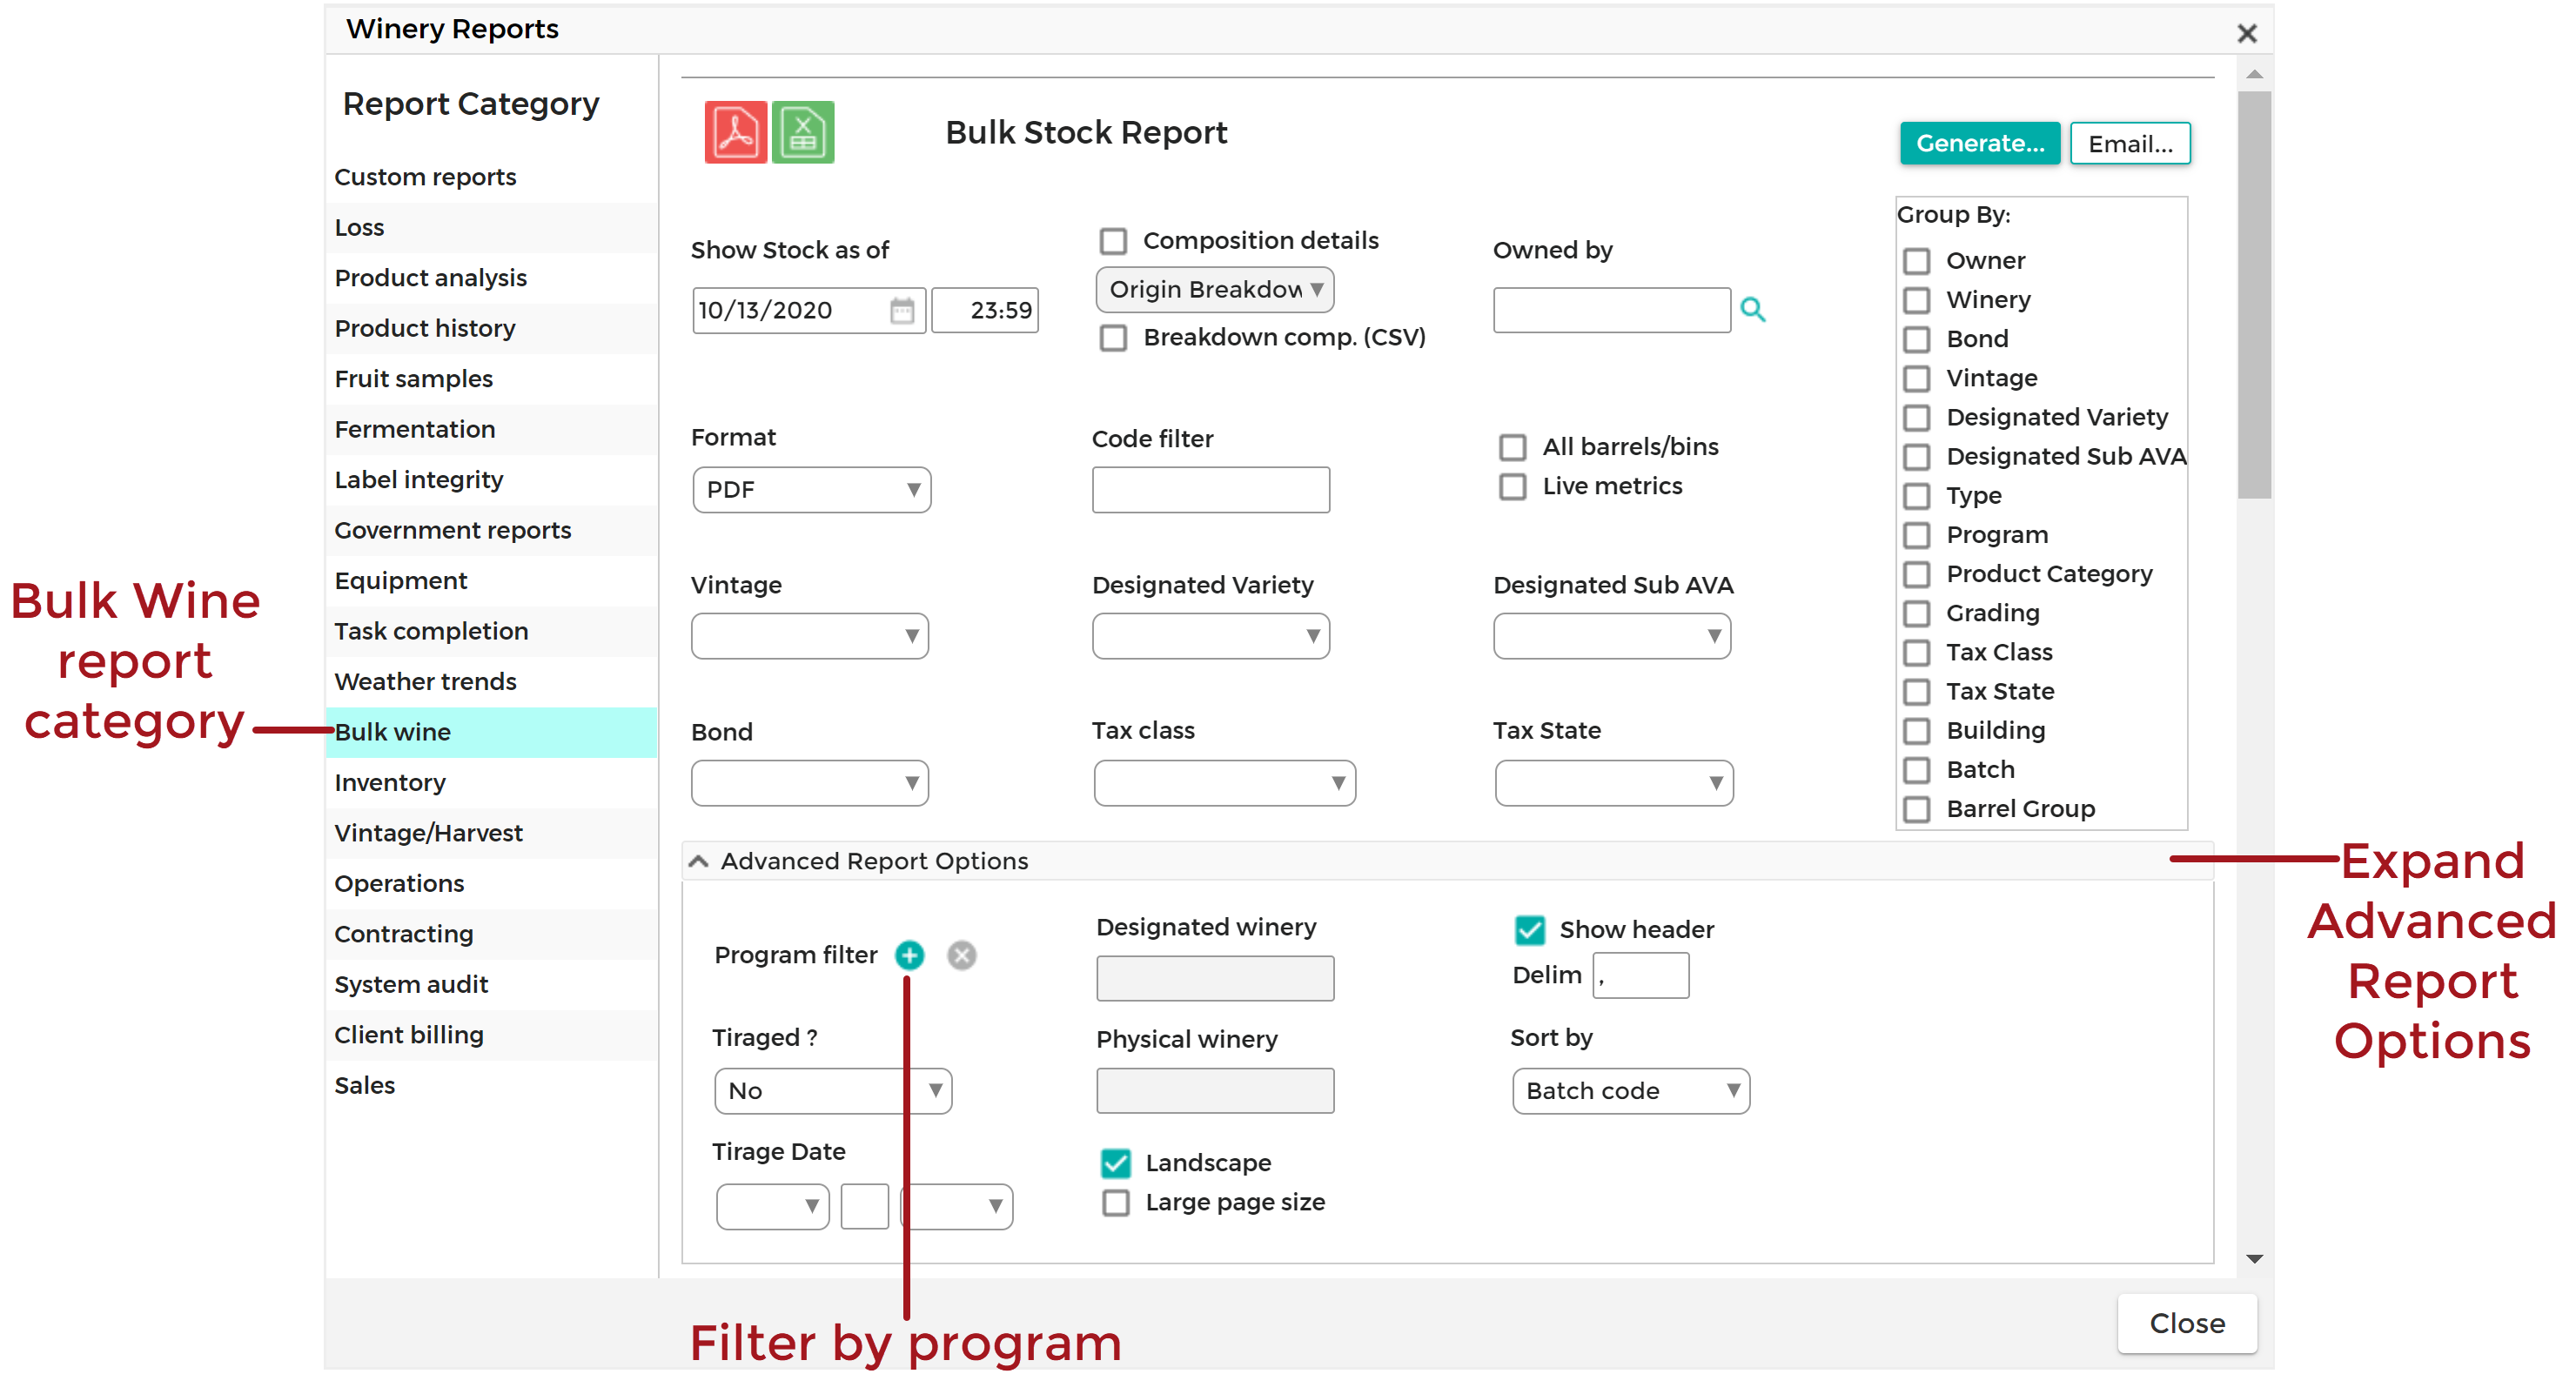Check the All barrels/bins option
2576x1394 pixels.
click(1512, 447)
